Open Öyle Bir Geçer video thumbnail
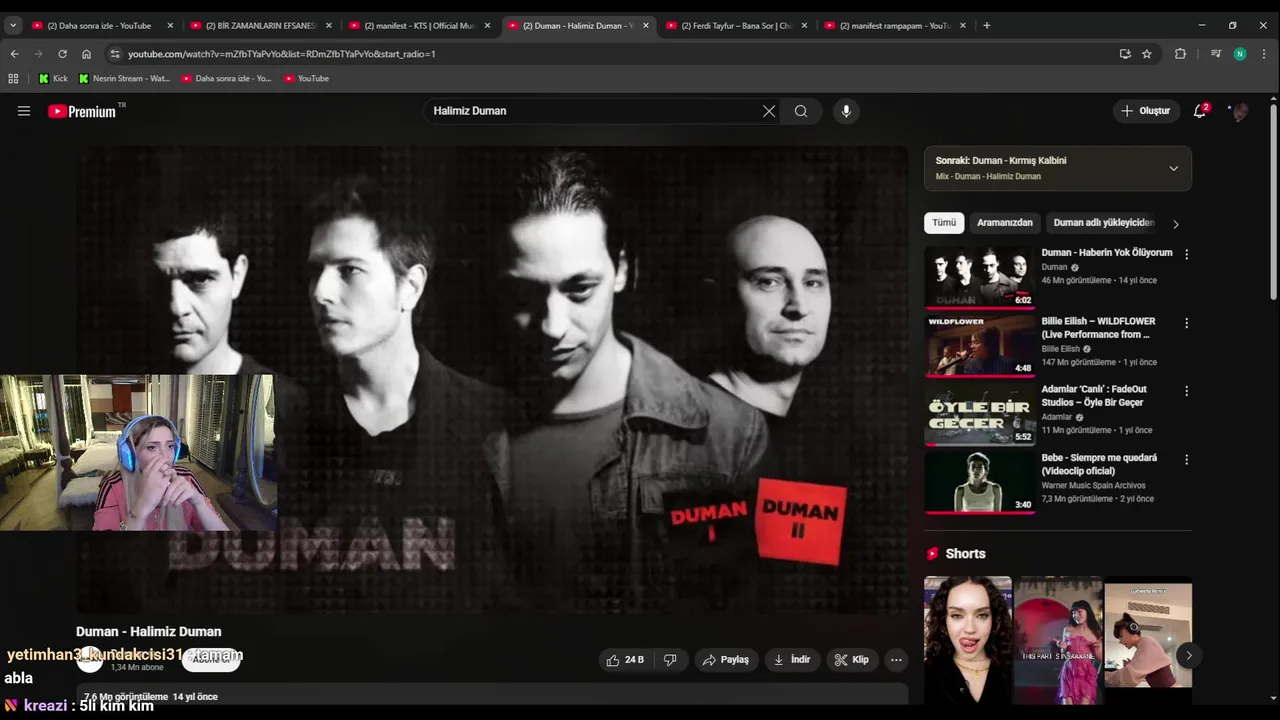This screenshot has height=720, width=1280. coord(979,414)
